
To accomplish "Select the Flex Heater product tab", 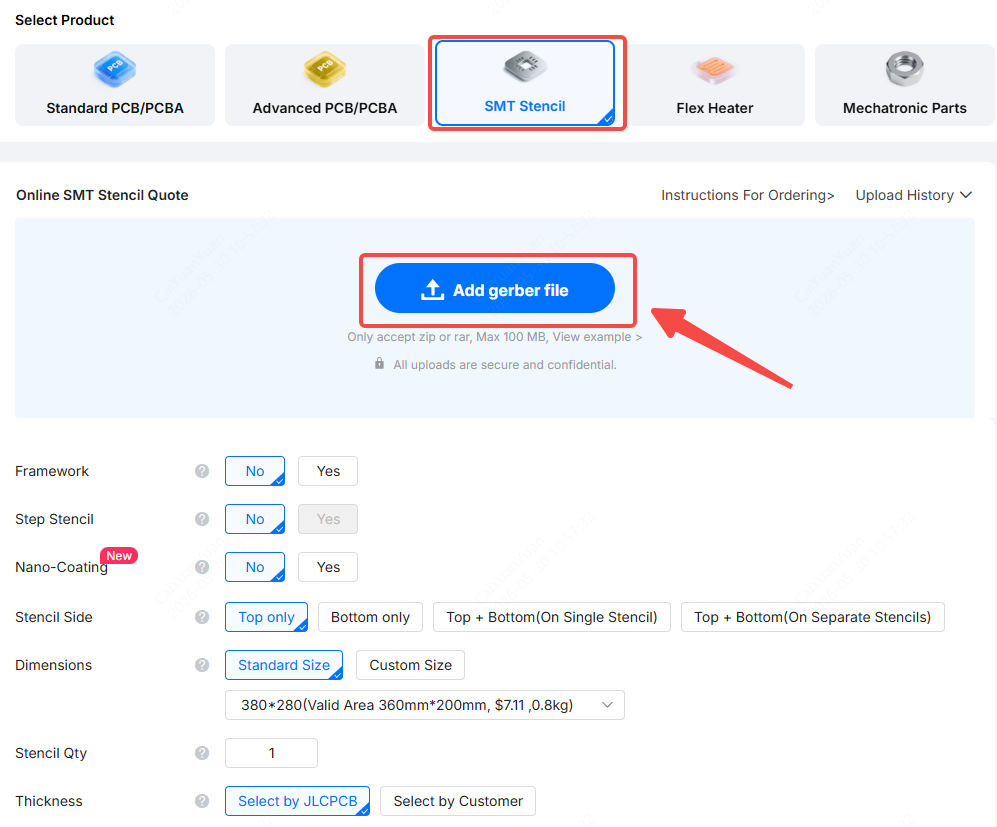I will pyautogui.click(x=715, y=85).
